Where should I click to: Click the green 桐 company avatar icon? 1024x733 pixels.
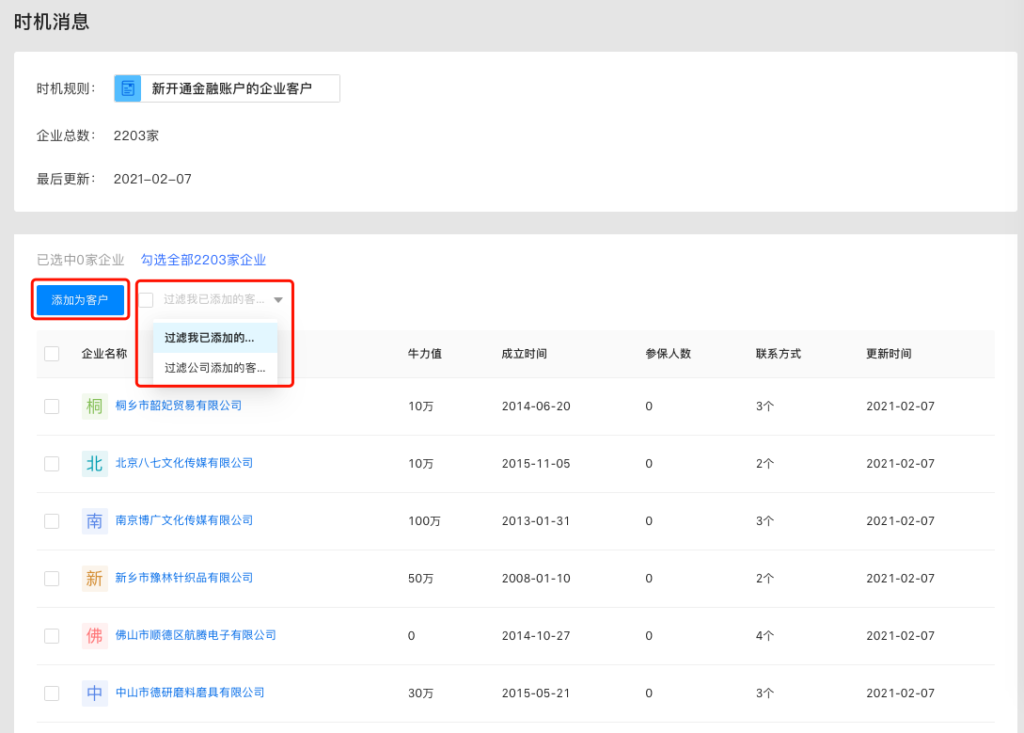coord(95,406)
